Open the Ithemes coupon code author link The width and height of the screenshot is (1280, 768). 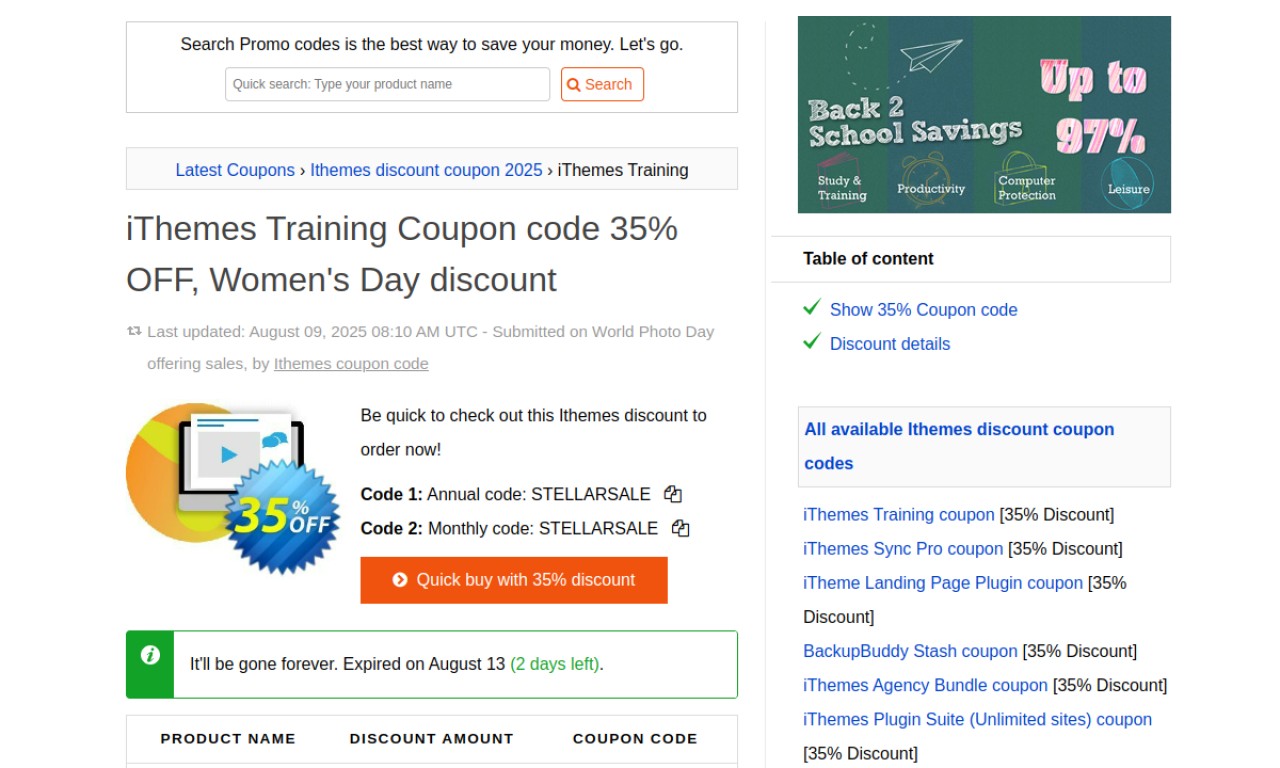tap(351, 364)
